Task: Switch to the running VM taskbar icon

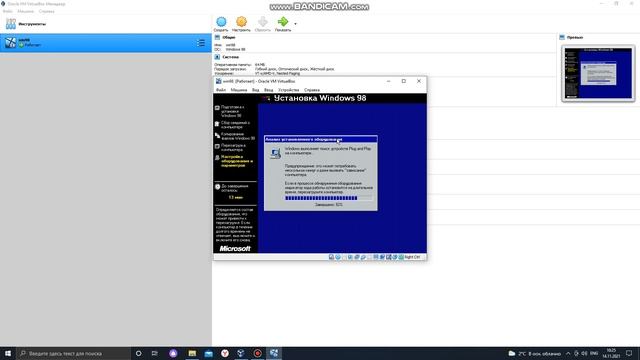Action: pyautogui.click(x=274, y=353)
